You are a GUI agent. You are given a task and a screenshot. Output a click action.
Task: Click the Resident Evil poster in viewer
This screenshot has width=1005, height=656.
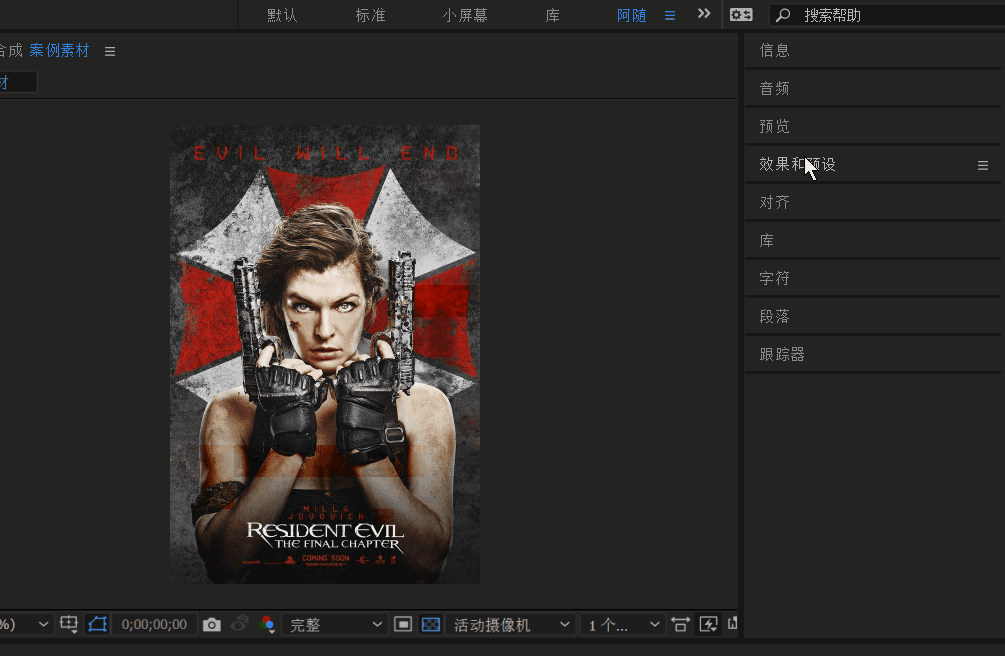pyautogui.click(x=325, y=354)
